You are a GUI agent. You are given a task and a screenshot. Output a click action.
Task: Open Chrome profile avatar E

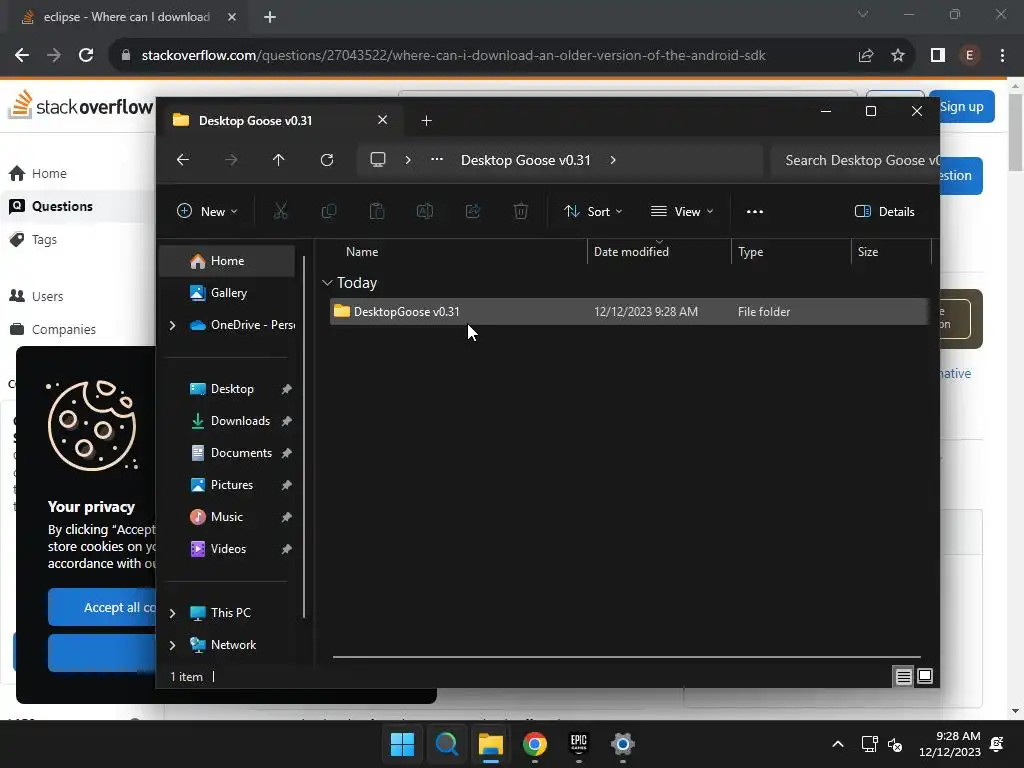(x=970, y=56)
